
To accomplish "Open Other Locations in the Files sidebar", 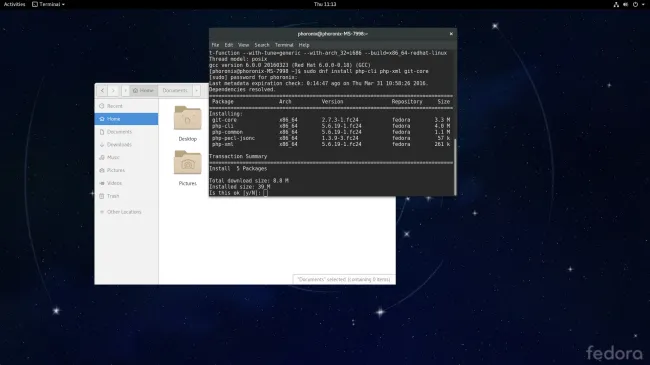I will 126,212.
